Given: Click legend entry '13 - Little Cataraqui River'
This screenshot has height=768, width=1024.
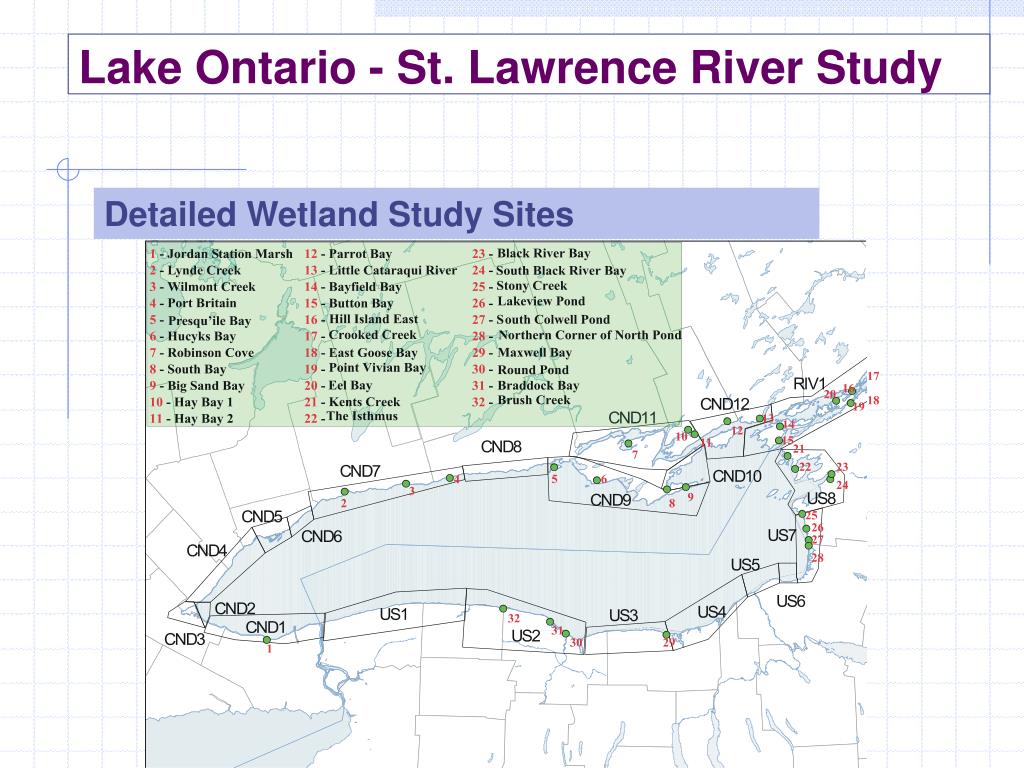Looking at the screenshot, I should 381,270.
